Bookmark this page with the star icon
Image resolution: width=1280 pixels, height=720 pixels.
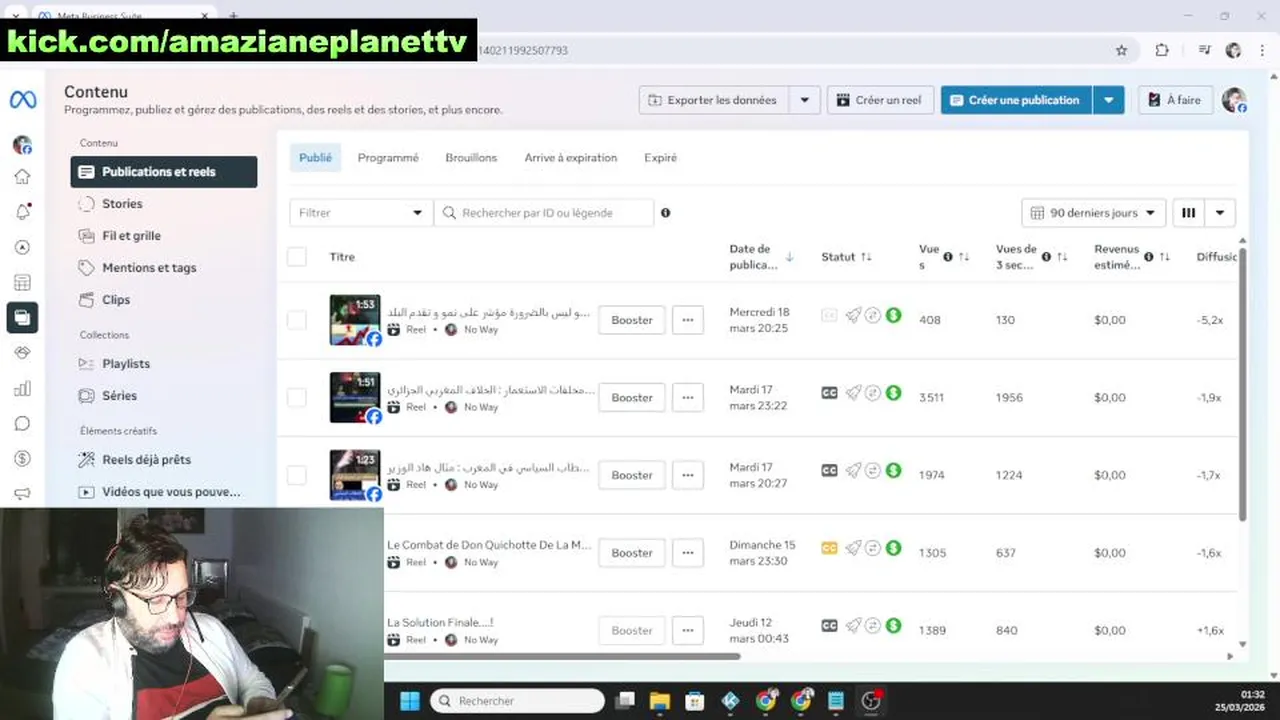click(1121, 50)
